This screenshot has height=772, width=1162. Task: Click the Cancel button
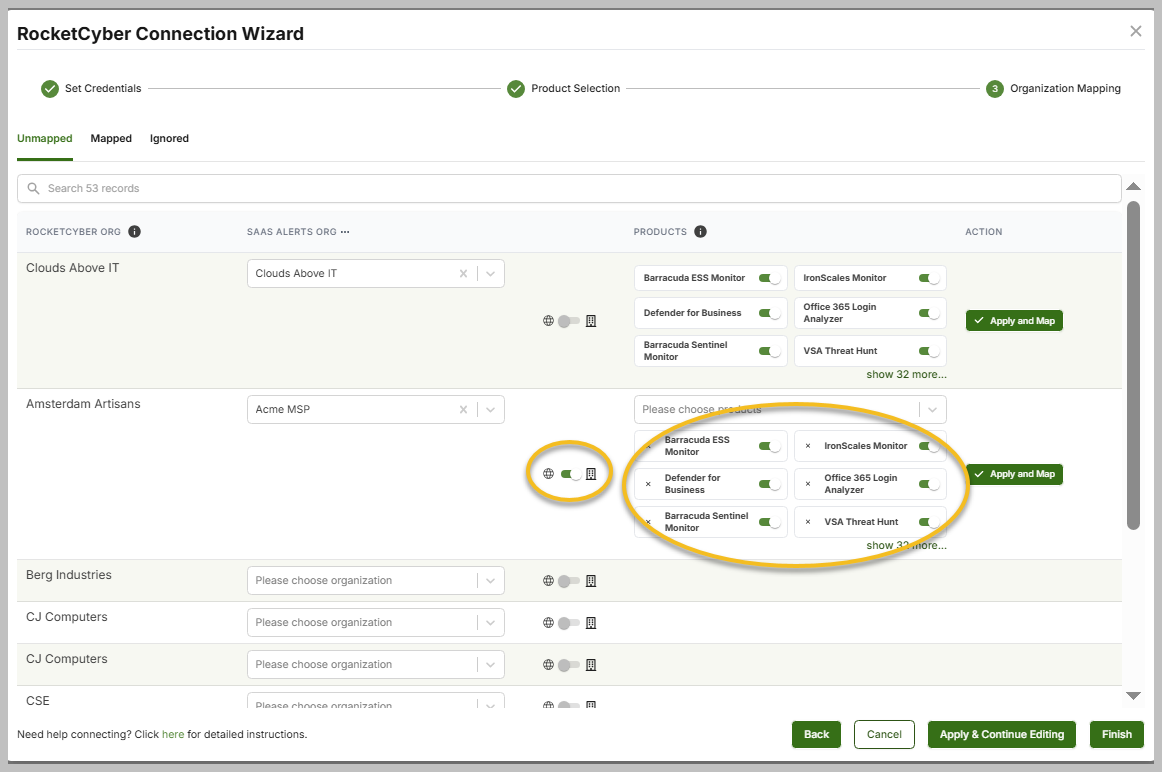pos(884,734)
